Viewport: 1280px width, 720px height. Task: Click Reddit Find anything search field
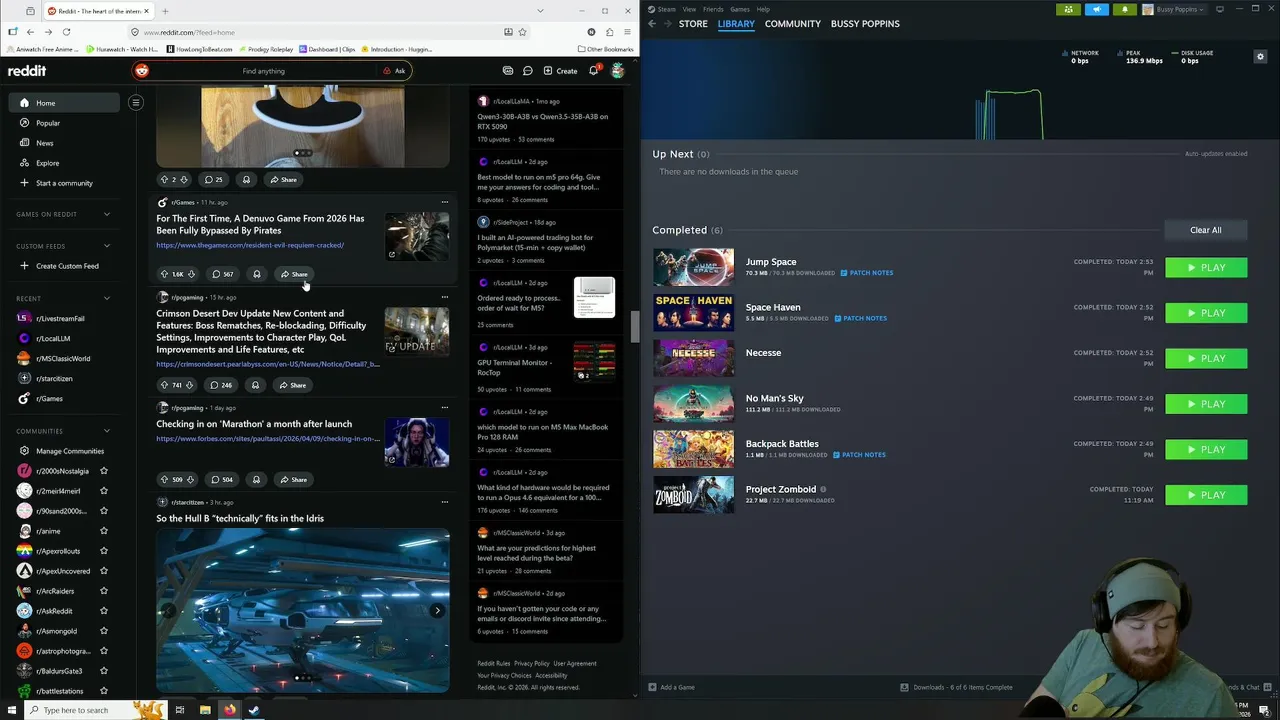point(263,71)
